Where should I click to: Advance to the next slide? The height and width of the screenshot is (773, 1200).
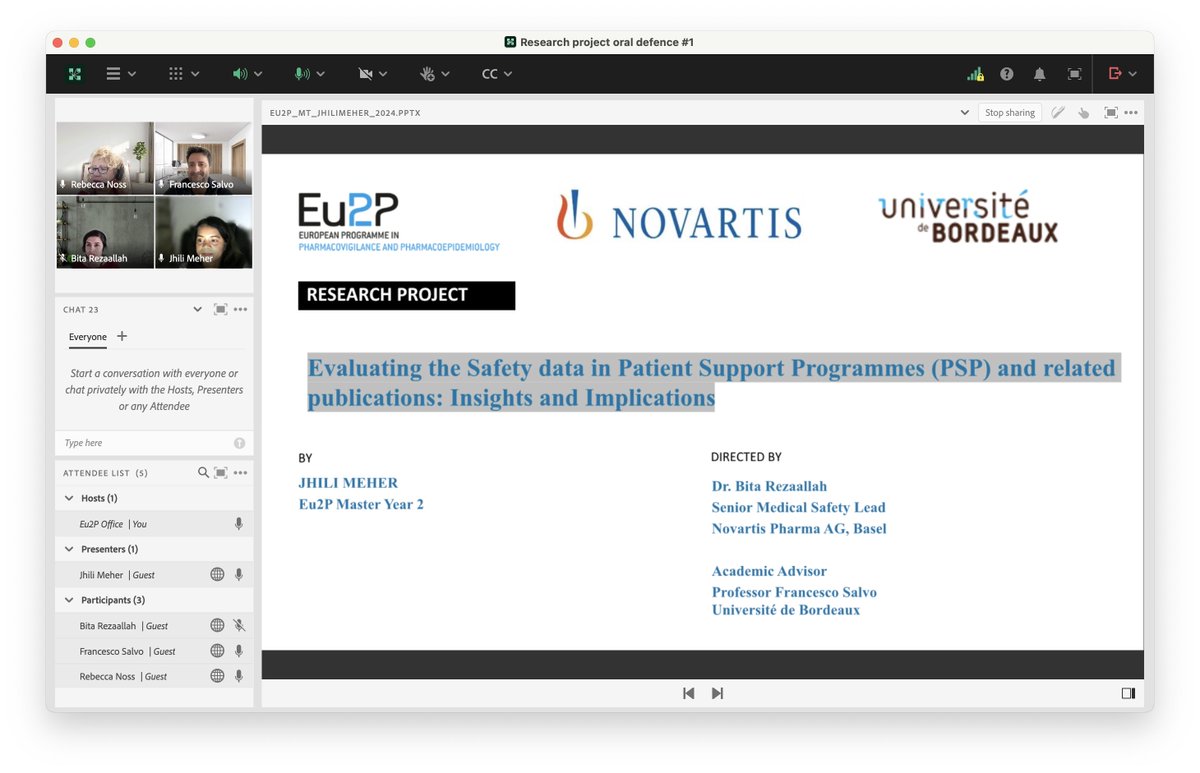tap(717, 693)
